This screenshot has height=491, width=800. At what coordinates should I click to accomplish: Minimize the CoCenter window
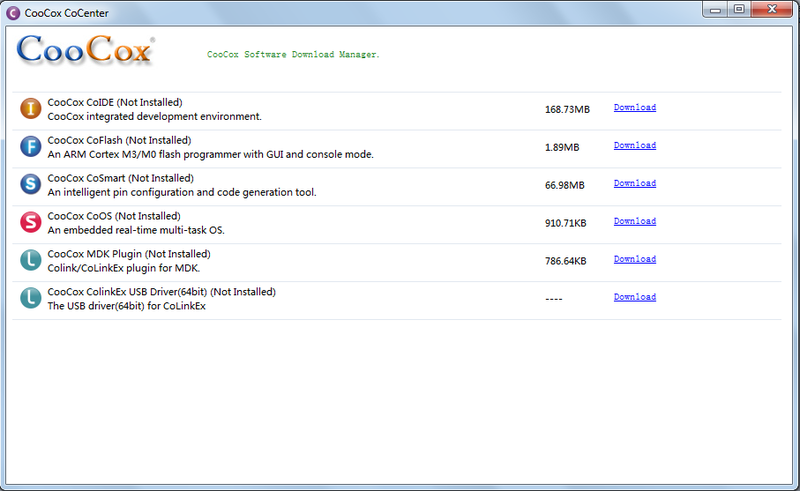click(x=713, y=9)
